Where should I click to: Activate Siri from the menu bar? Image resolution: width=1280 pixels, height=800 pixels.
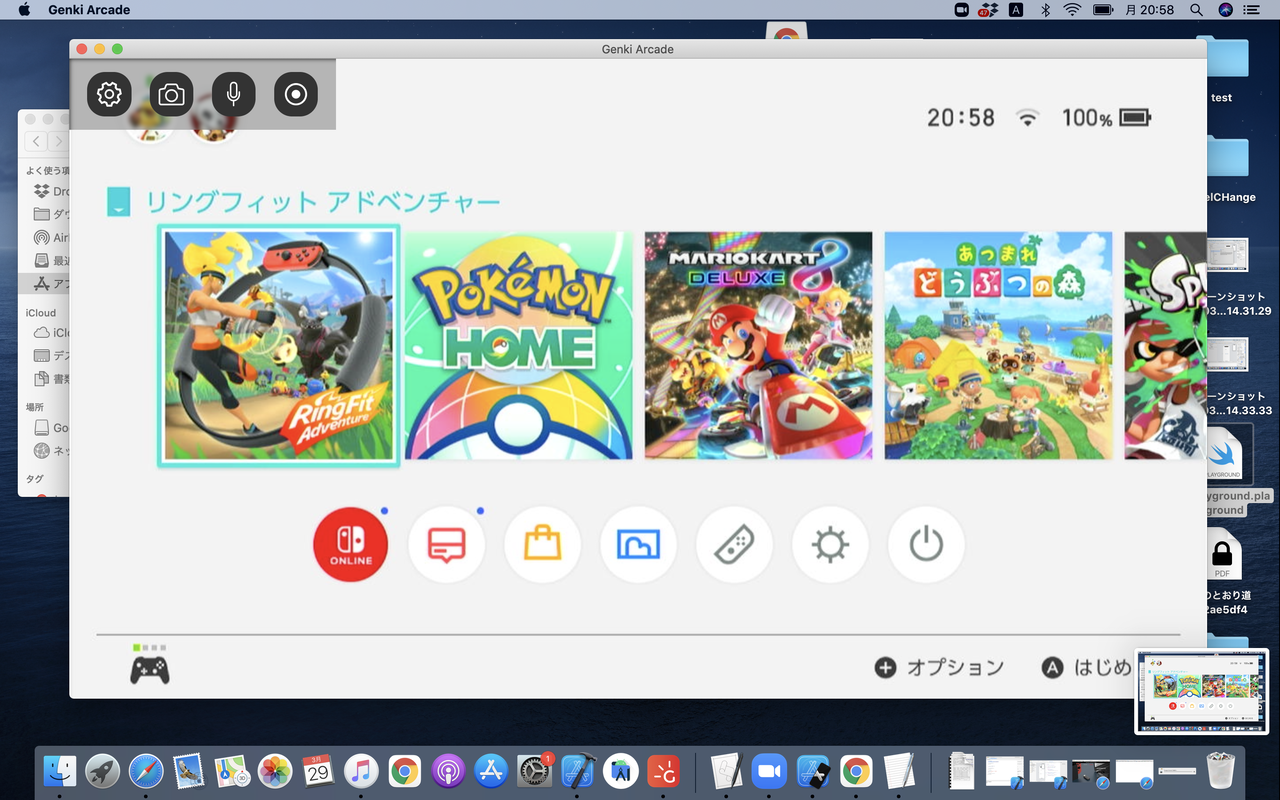(1226, 10)
